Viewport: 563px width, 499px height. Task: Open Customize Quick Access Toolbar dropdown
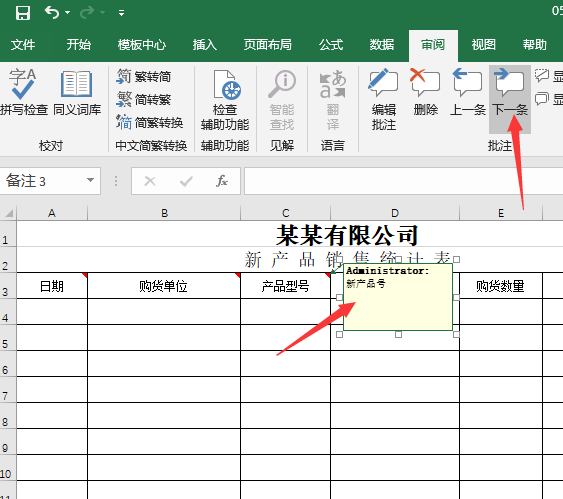tap(121, 13)
